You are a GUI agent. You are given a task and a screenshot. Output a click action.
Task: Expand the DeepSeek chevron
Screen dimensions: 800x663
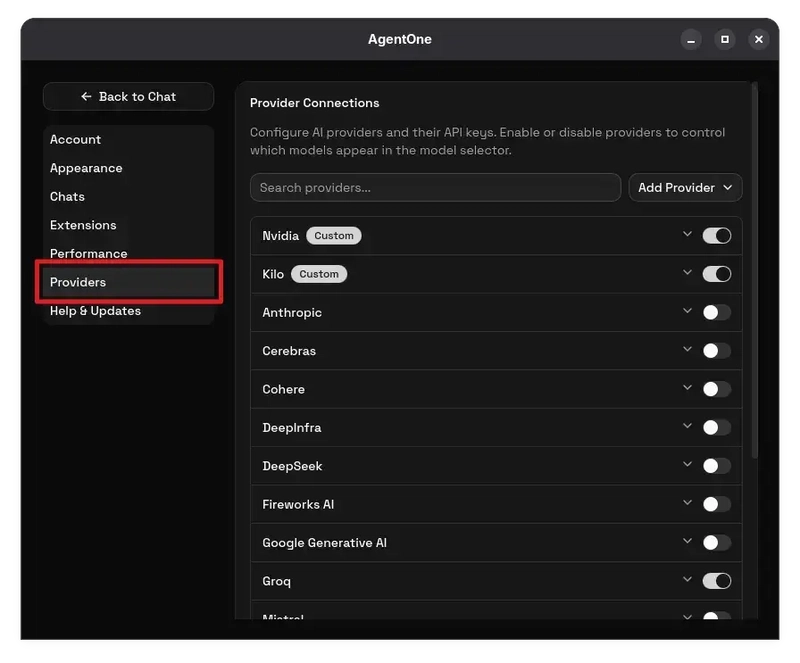[687, 463]
